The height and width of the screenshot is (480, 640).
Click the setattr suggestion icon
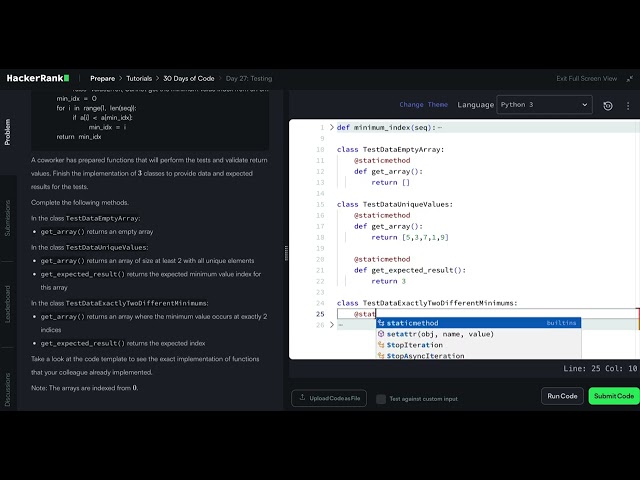381,334
